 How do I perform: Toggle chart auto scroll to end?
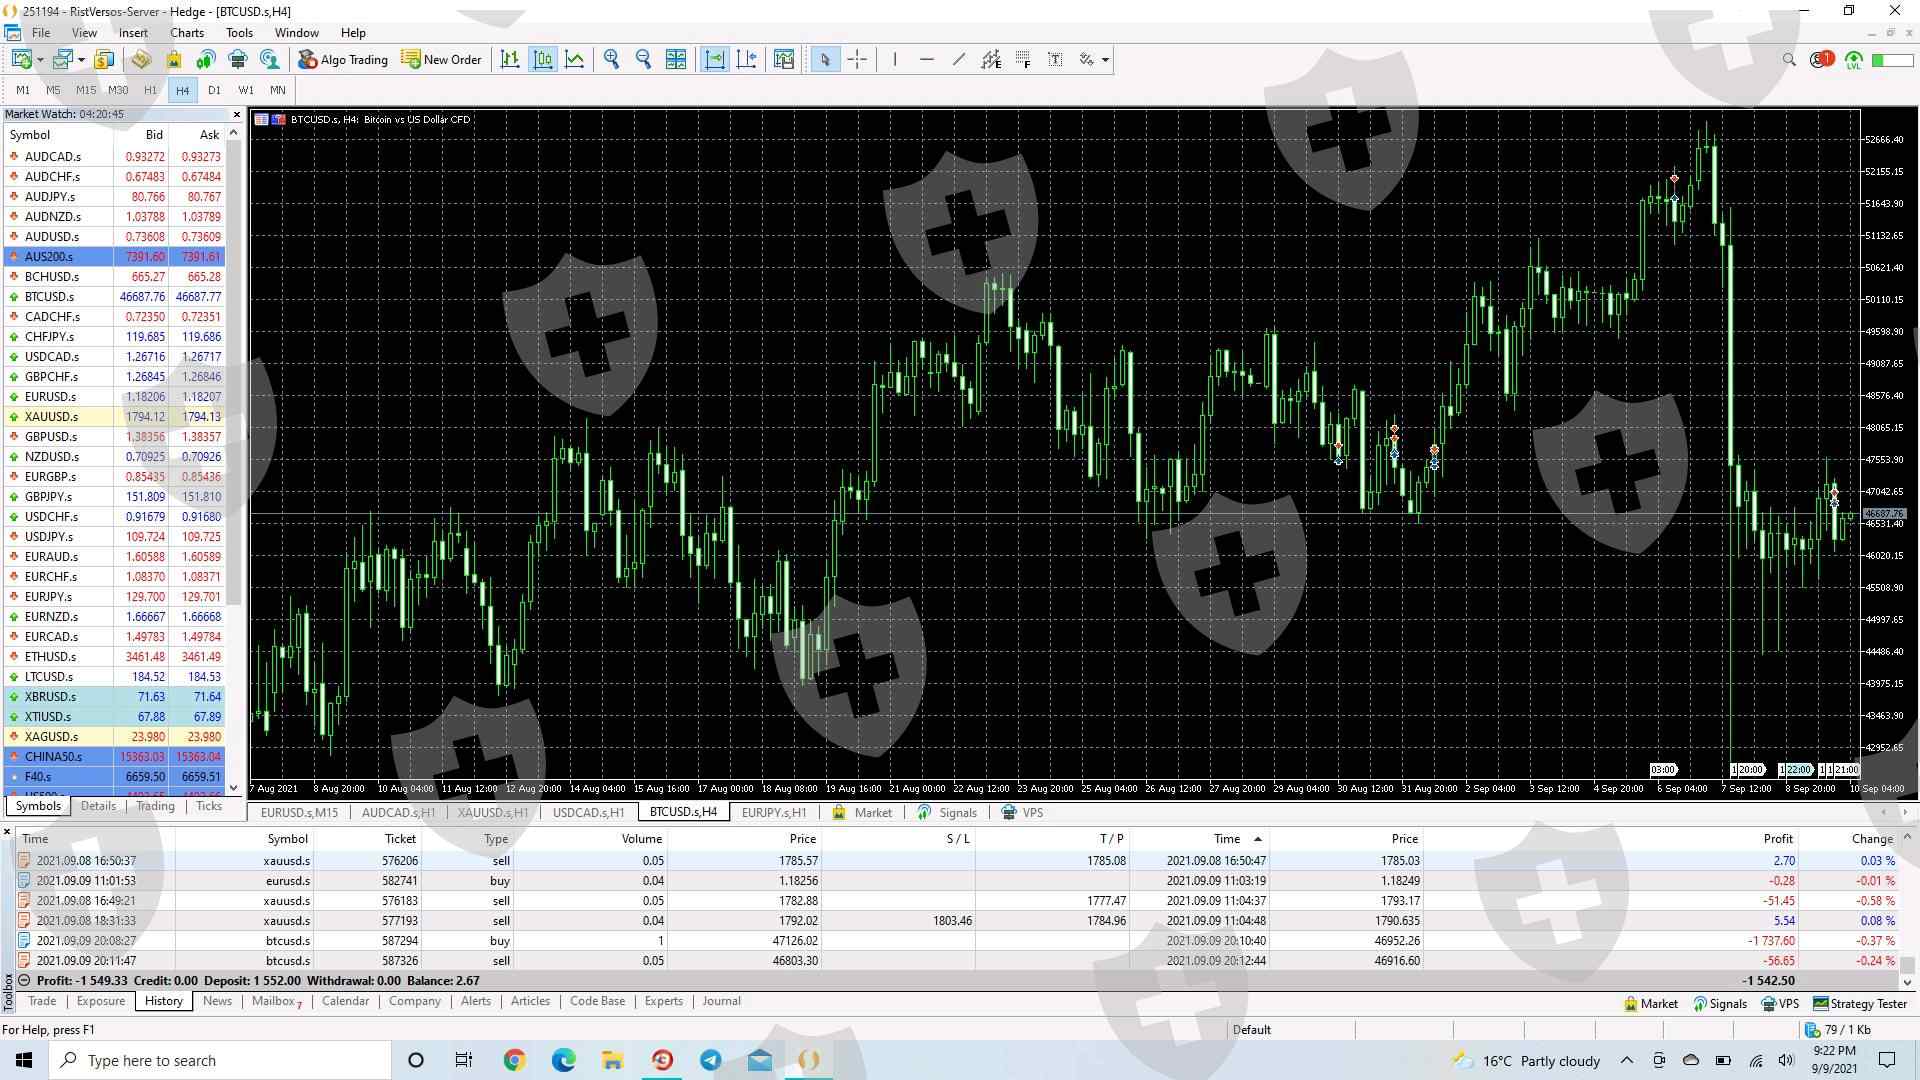tap(714, 60)
